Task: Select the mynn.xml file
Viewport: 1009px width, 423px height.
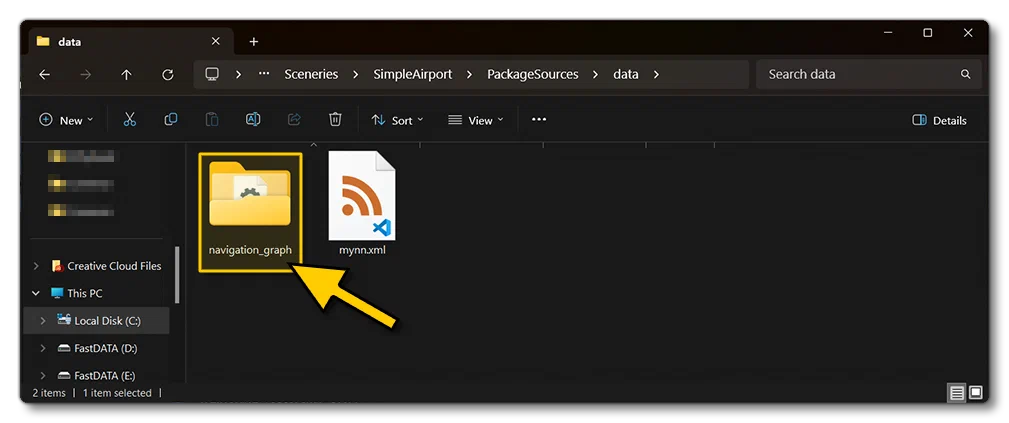Action: point(362,203)
